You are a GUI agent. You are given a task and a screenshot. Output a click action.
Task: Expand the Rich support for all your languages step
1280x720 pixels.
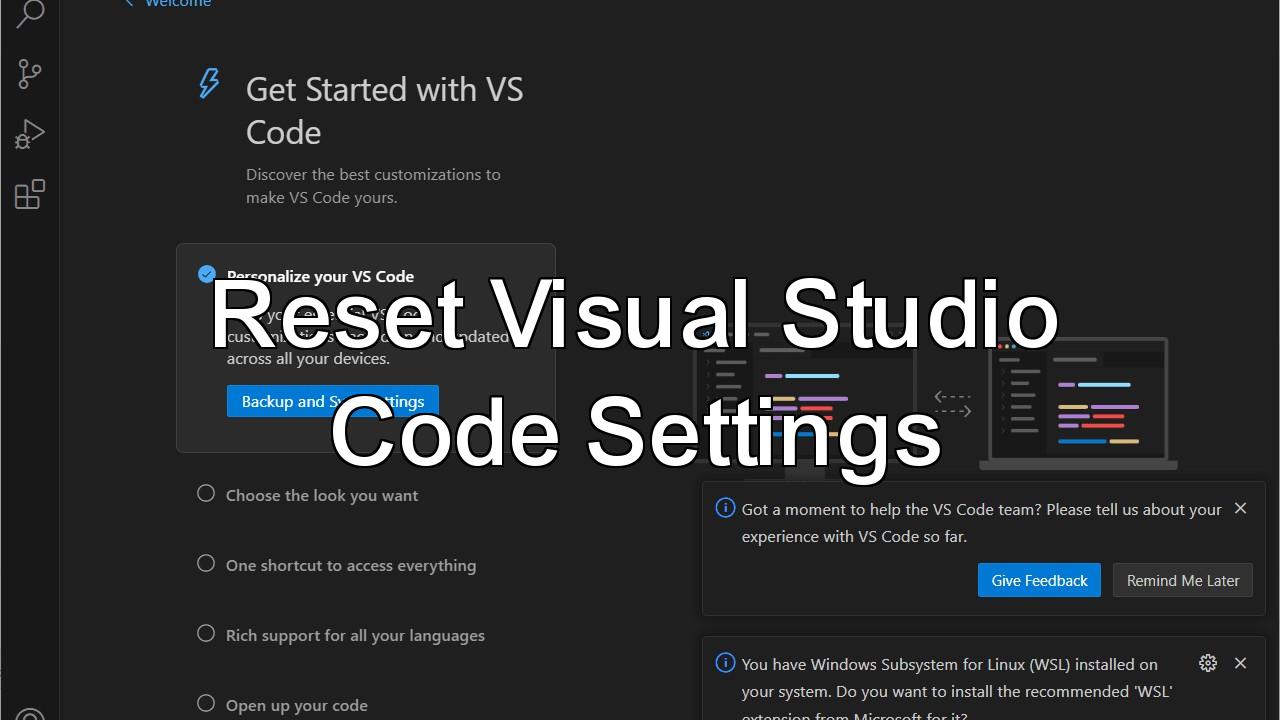355,635
